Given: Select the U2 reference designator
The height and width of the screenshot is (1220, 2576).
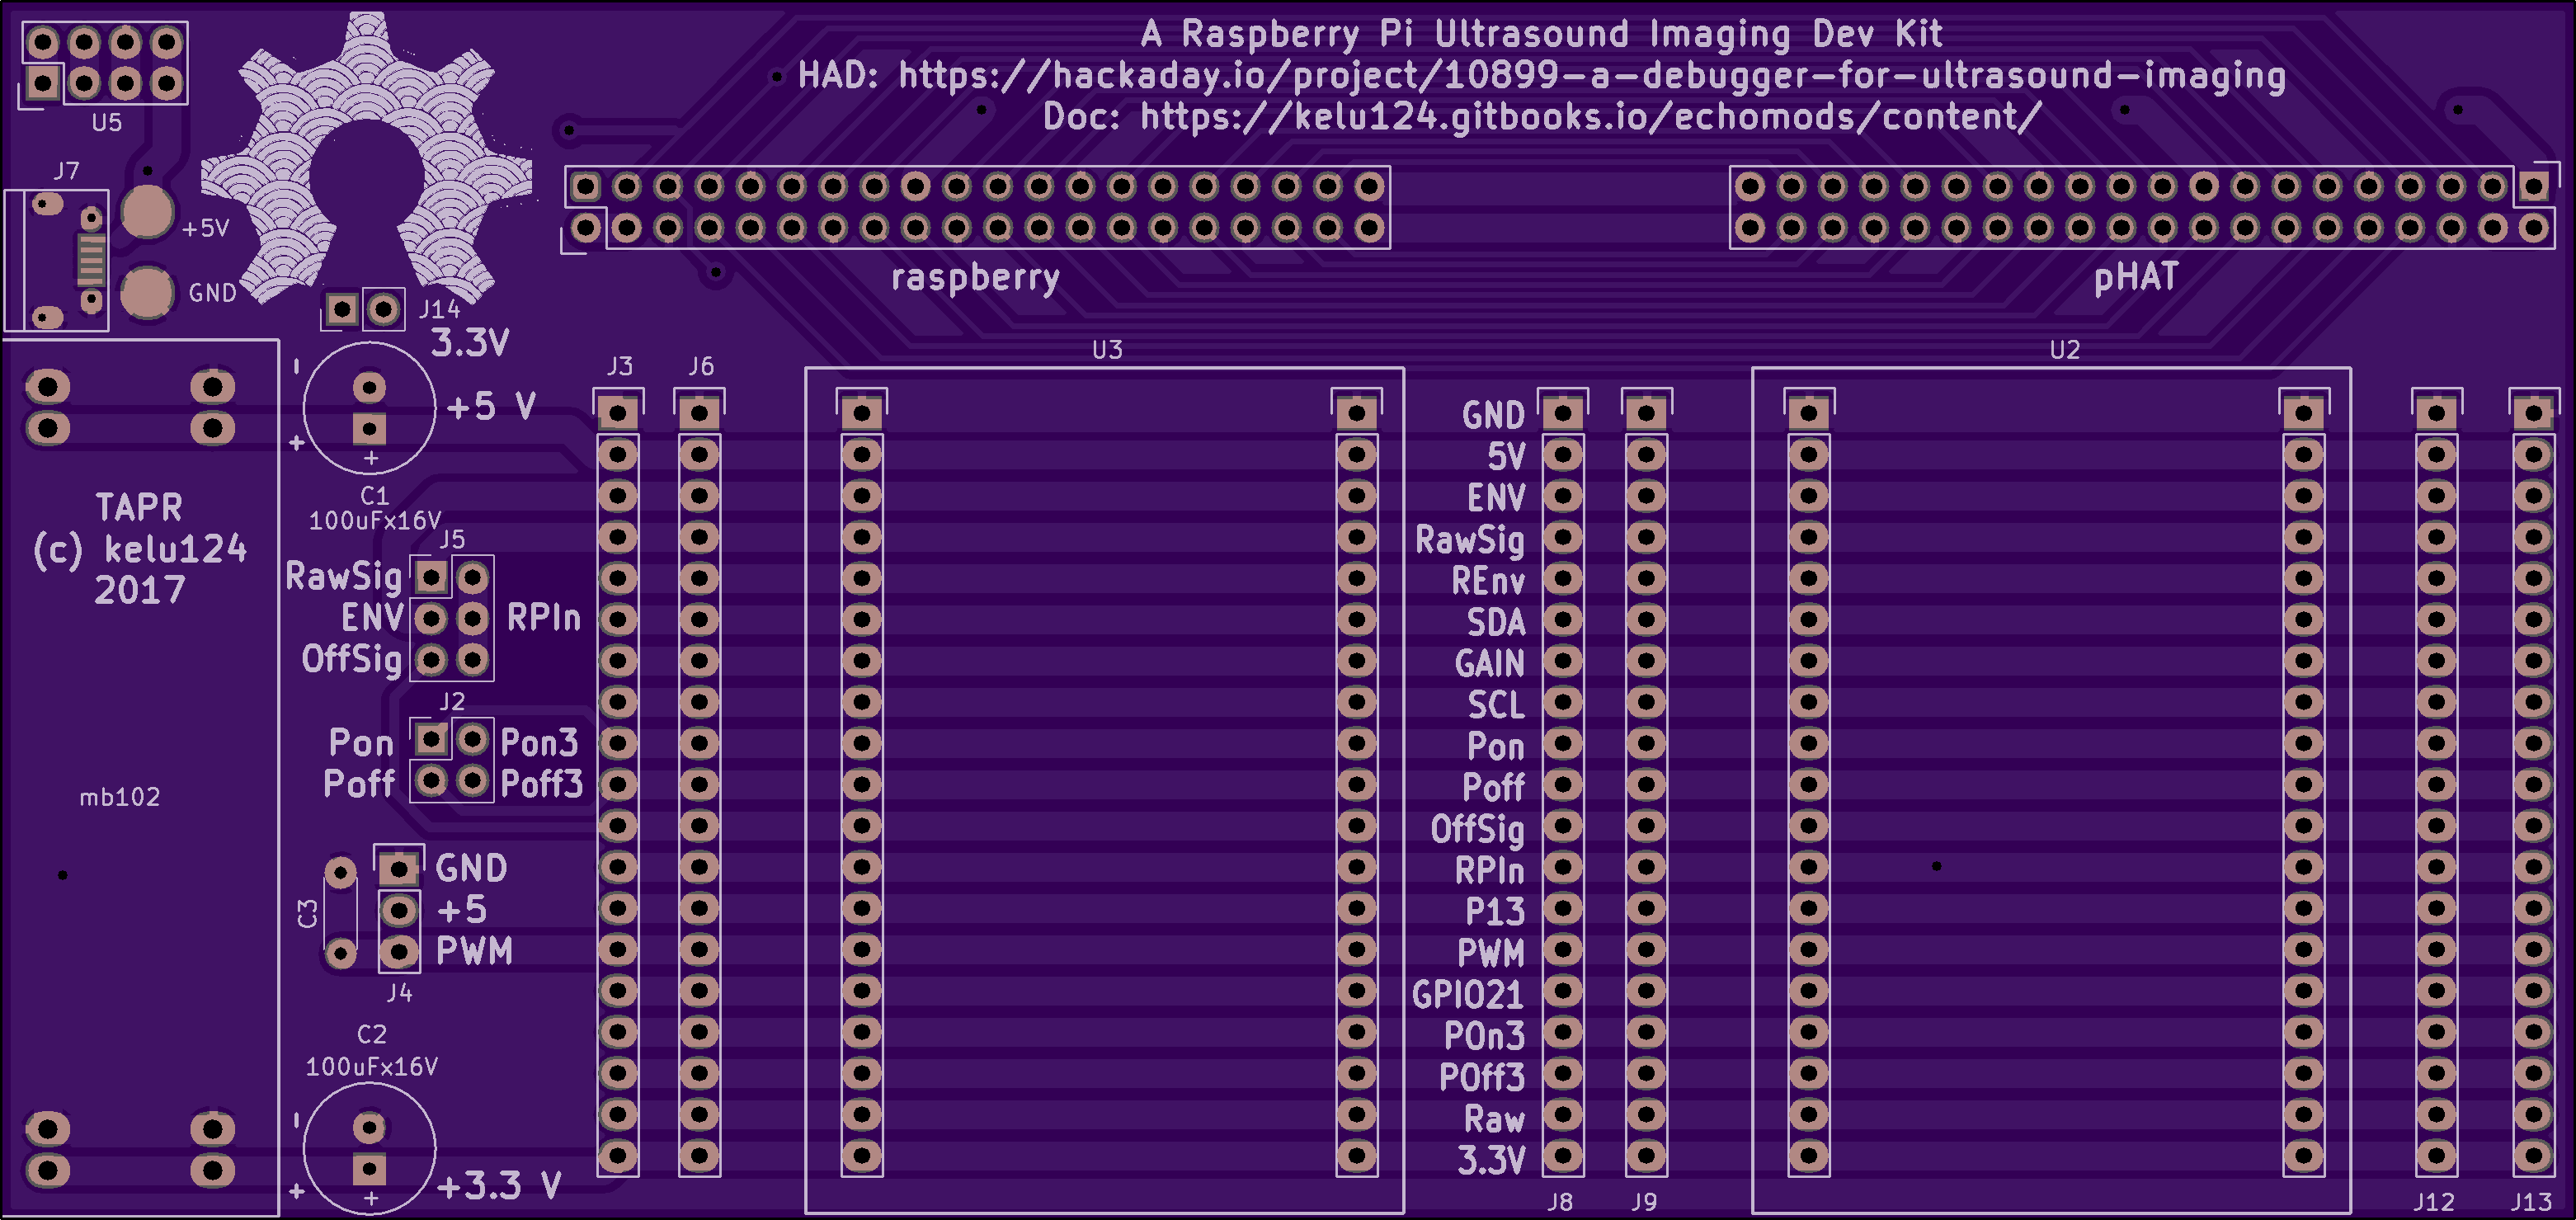Looking at the screenshot, I should coord(2065,350).
